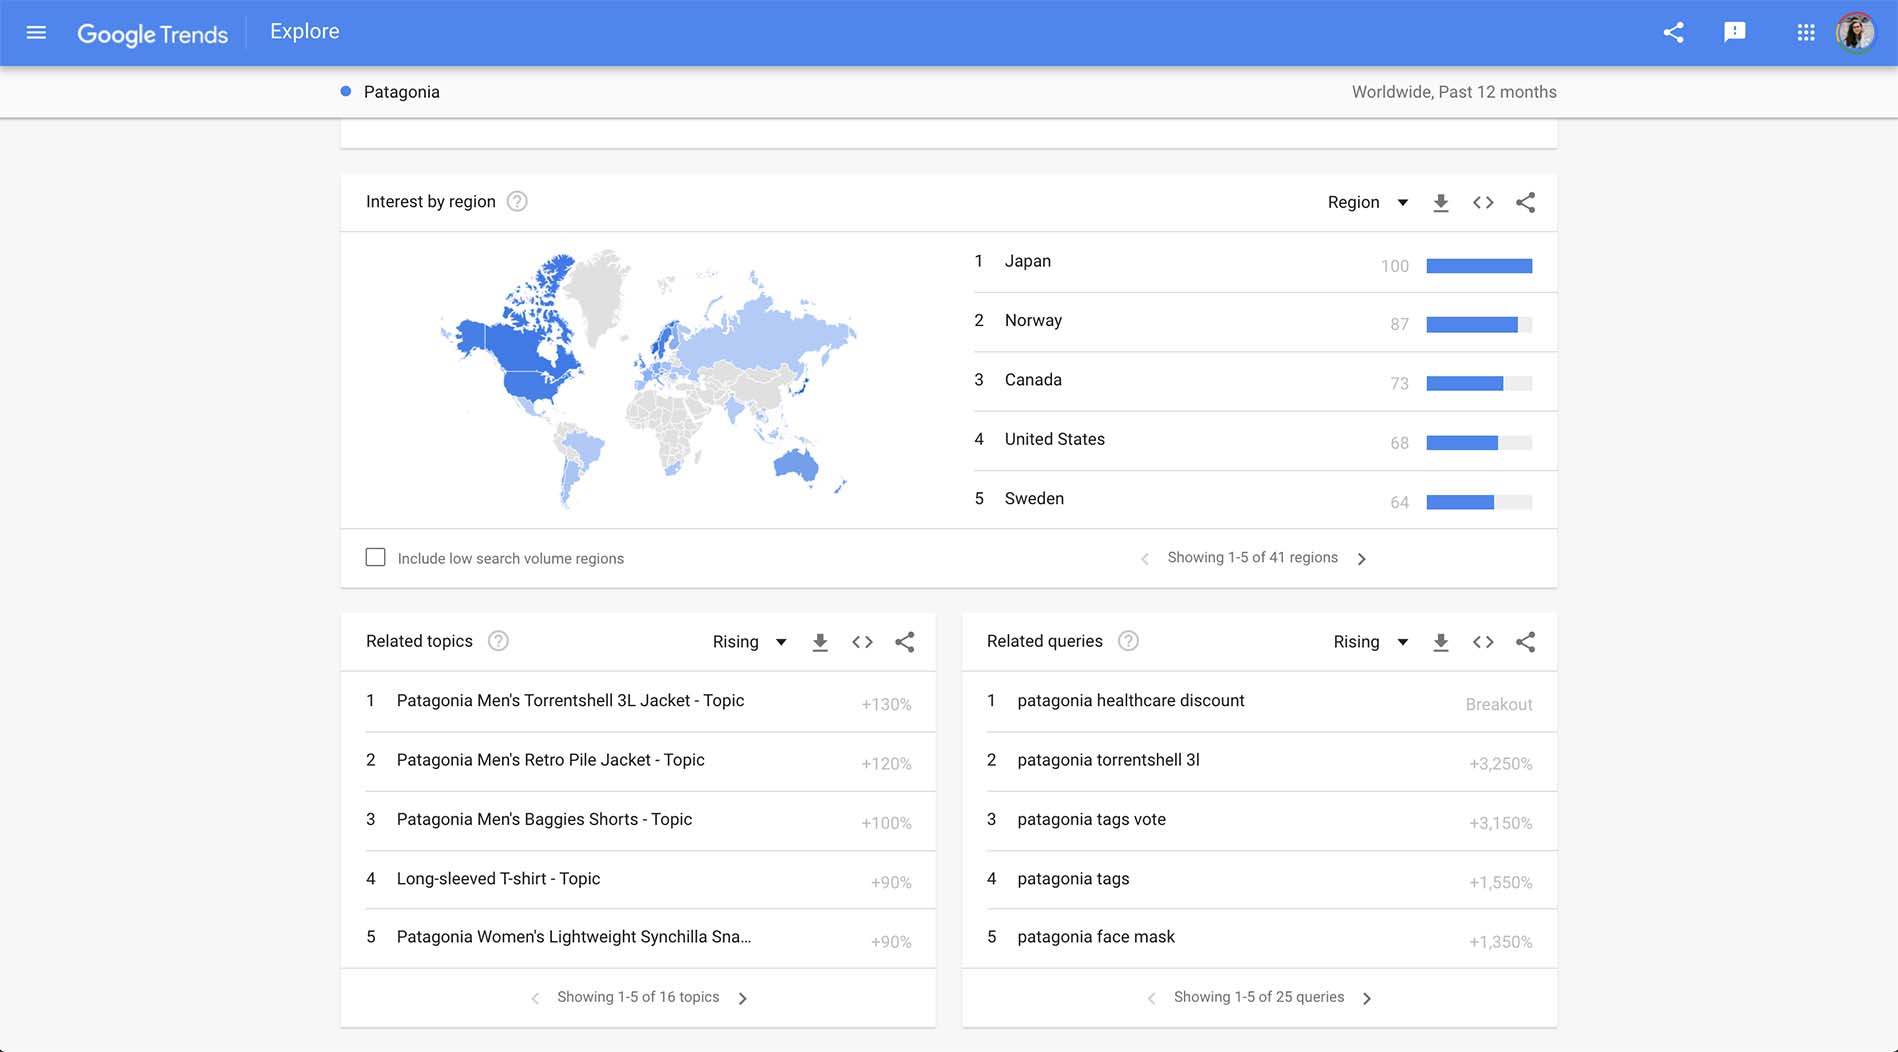Click the Explore header label
The width and height of the screenshot is (1898, 1052).
click(x=305, y=32)
